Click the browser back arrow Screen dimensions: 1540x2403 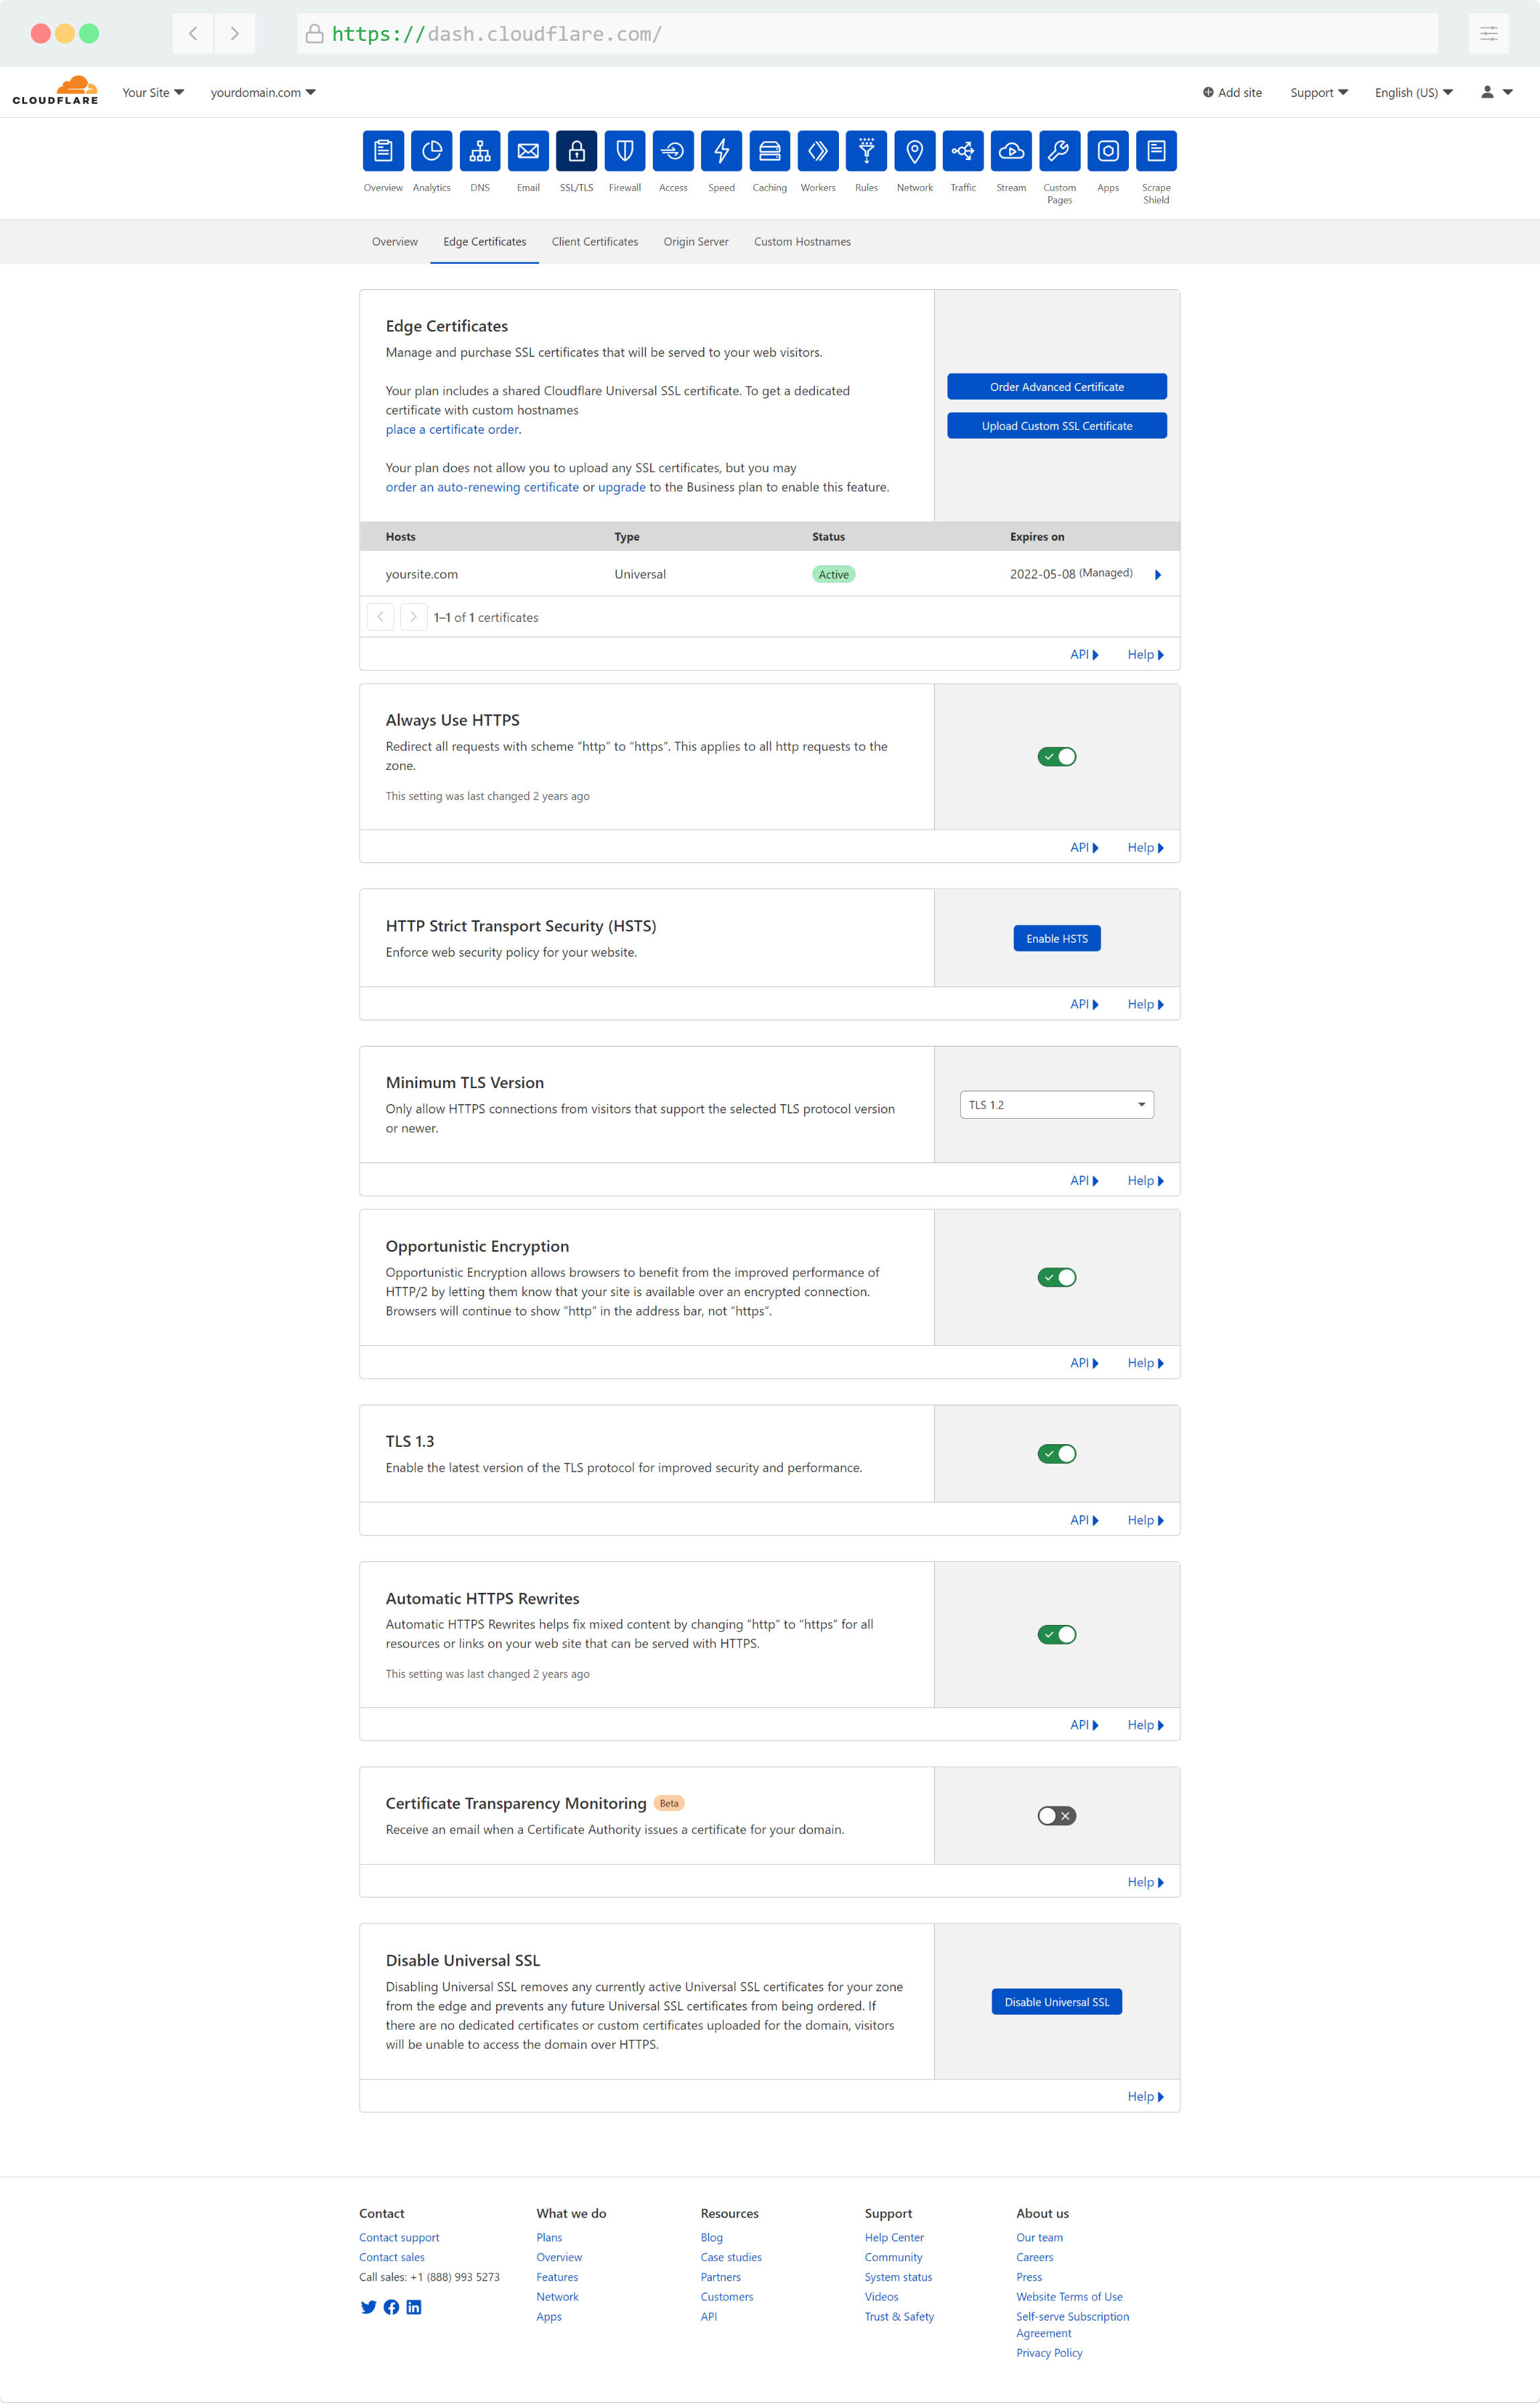(x=193, y=34)
